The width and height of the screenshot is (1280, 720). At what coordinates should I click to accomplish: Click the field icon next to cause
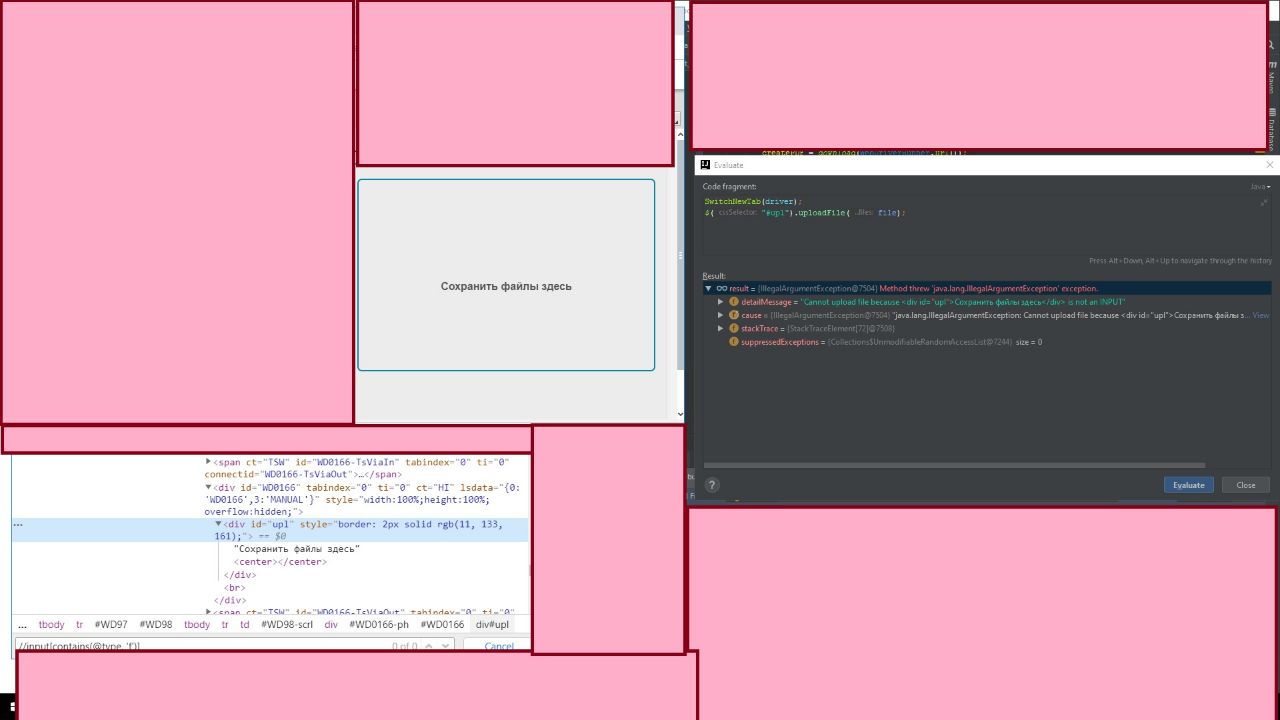click(x=733, y=315)
